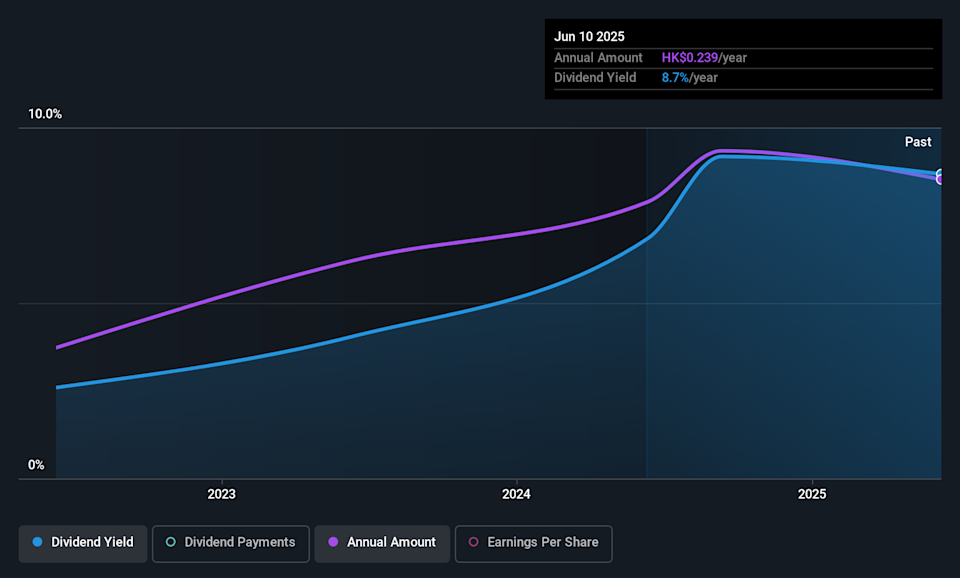Click the 10.0% y-axis label
Viewport: 960px width, 578px height.
[44, 114]
